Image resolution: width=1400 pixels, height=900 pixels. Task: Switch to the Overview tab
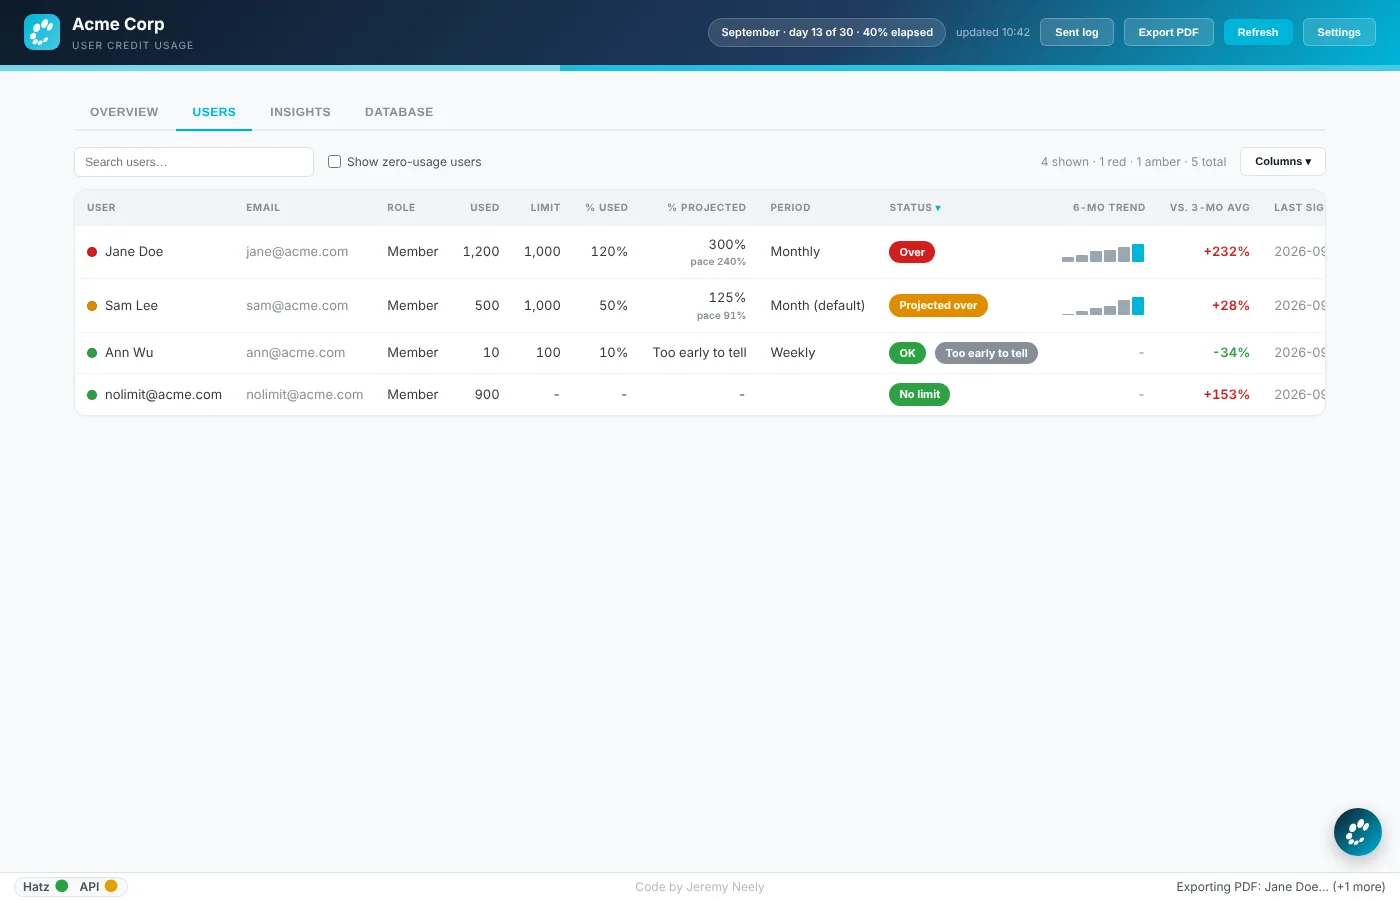tap(124, 112)
